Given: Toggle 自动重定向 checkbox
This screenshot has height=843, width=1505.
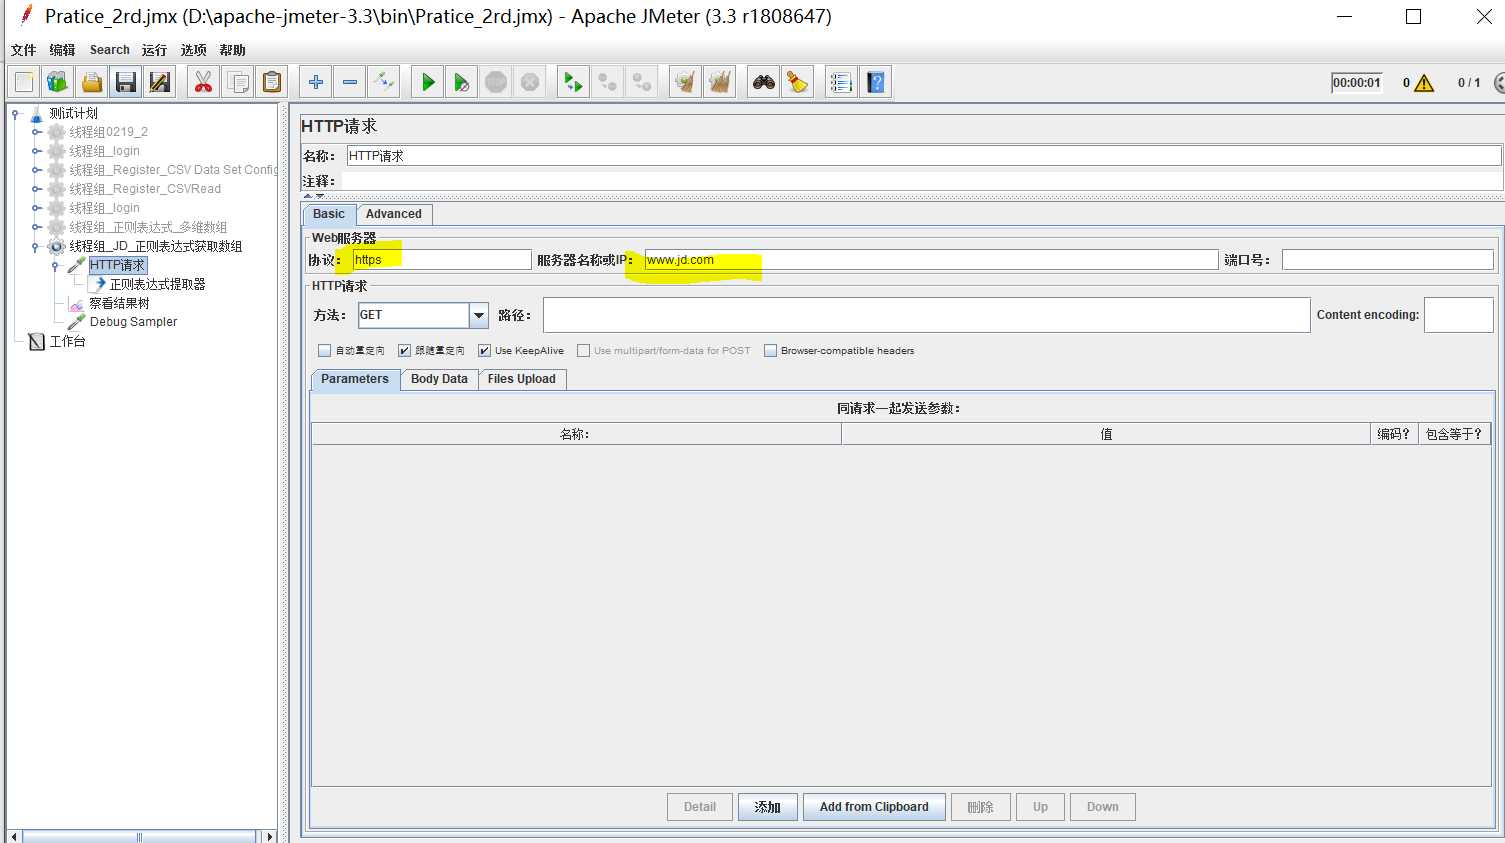Looking at the screenshot, I should 324,350.
